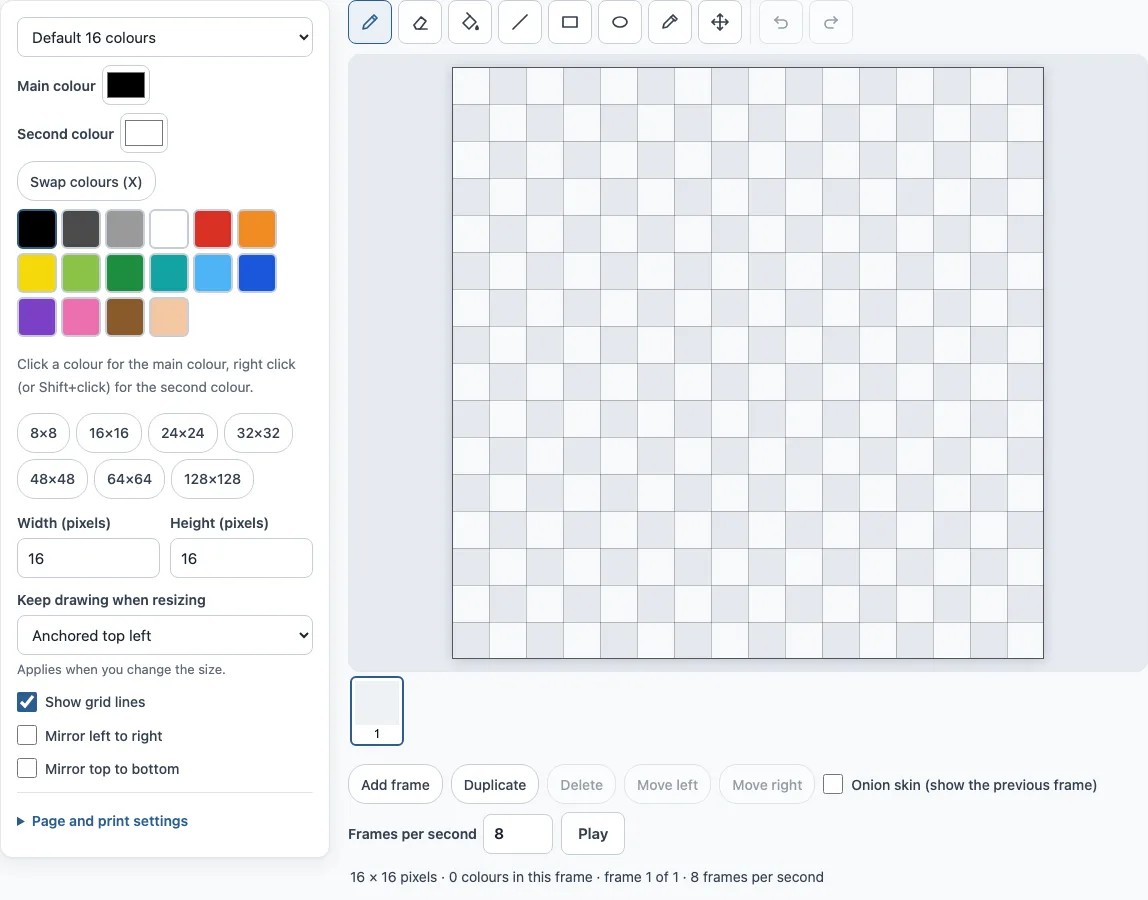Select the Eraser tool
This screenshot has height=900, width=1148.
click(x=420, y=23)
